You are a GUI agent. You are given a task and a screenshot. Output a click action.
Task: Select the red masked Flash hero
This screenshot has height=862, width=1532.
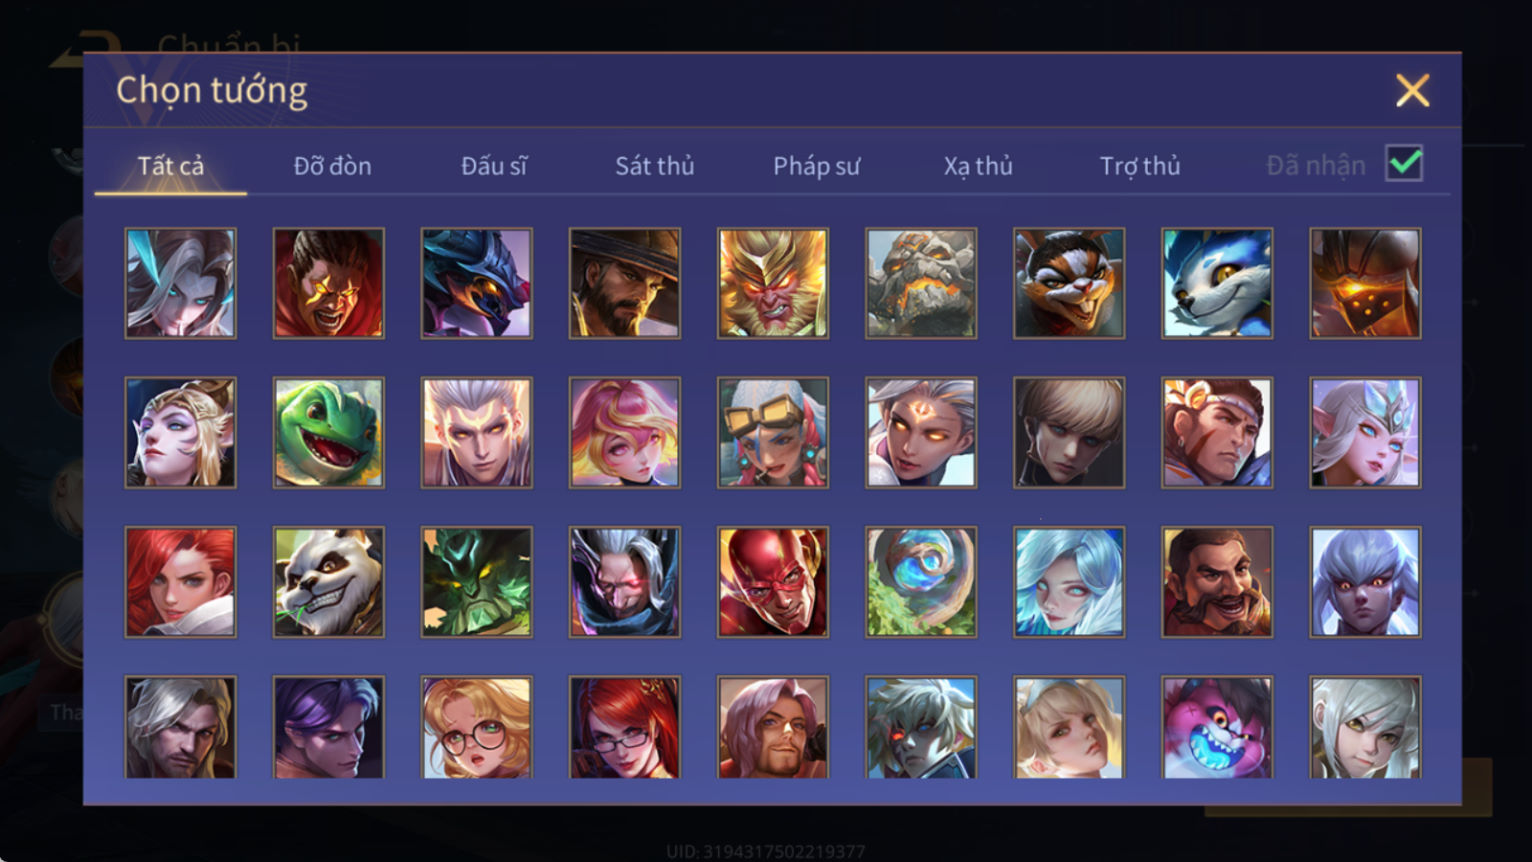click(773, 582)
